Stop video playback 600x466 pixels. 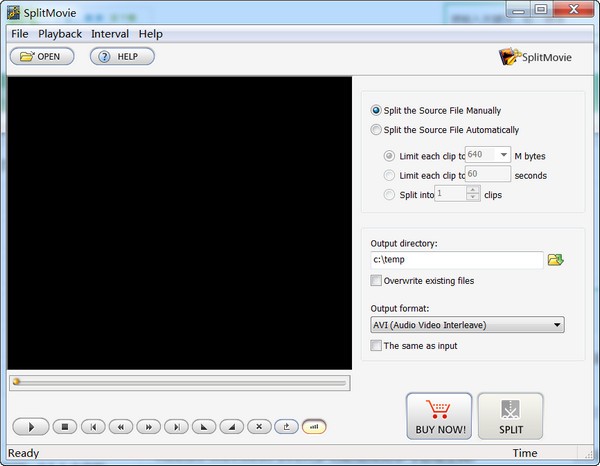(65, 427)
